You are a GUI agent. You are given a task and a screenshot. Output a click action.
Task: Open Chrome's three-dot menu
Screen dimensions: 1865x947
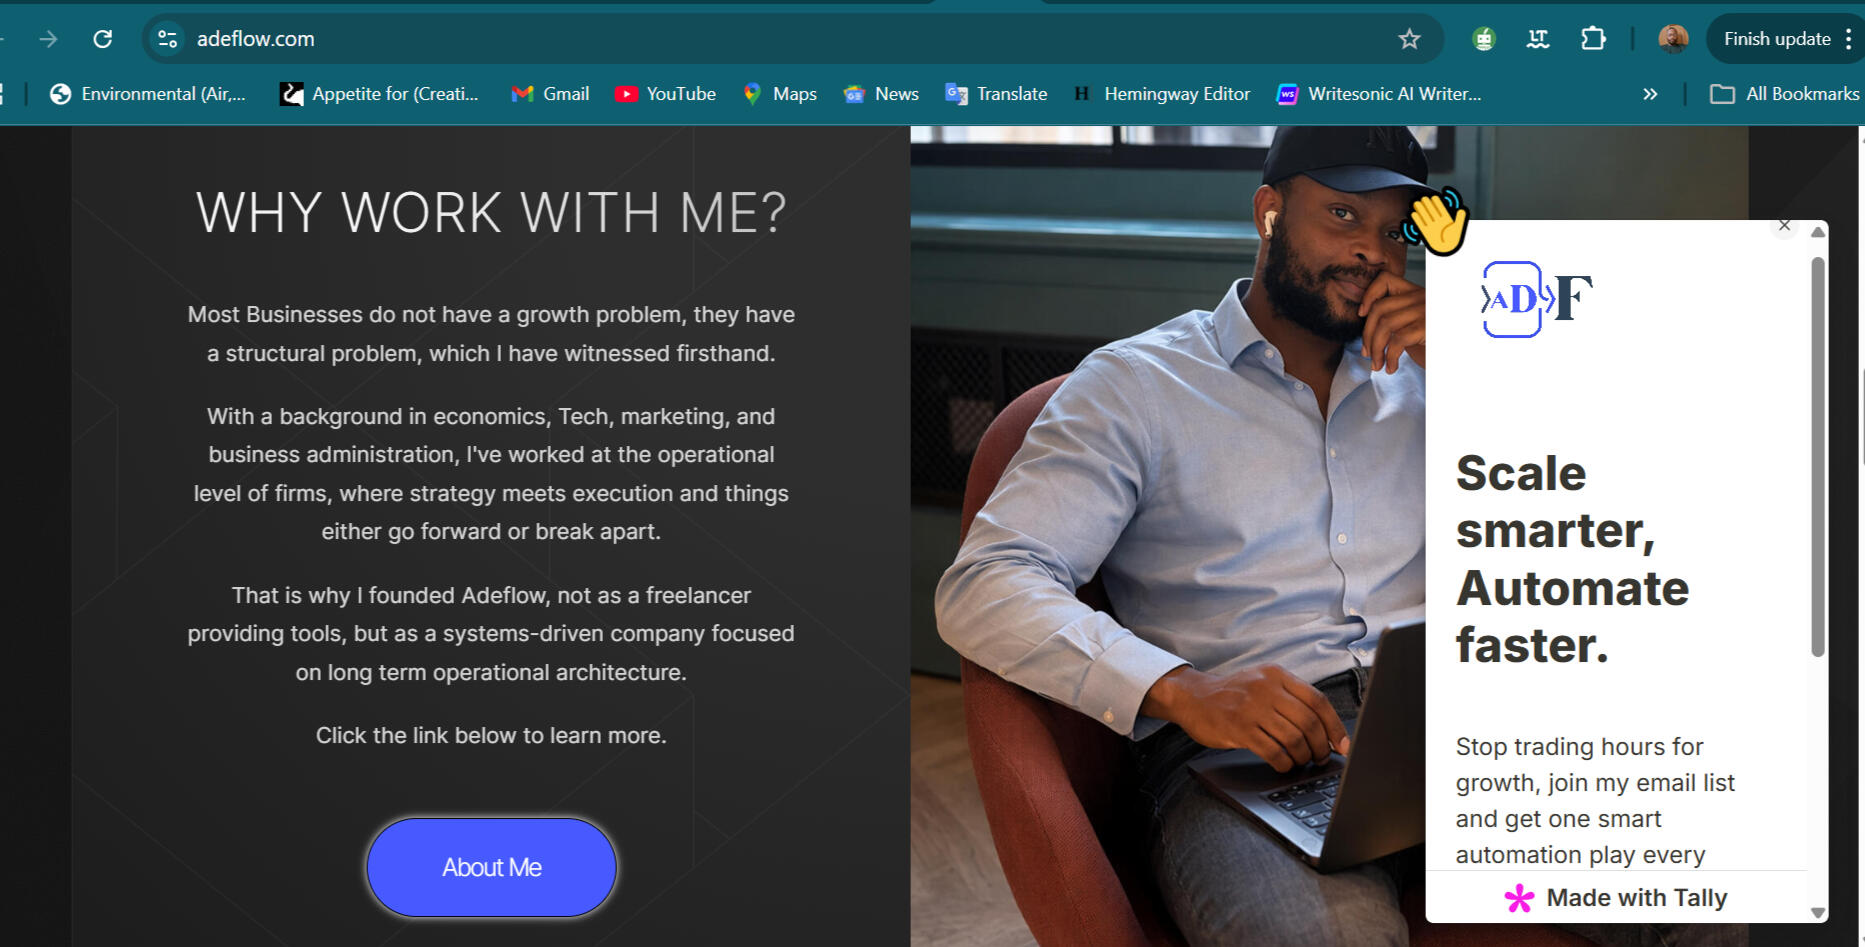point(1849,39)
